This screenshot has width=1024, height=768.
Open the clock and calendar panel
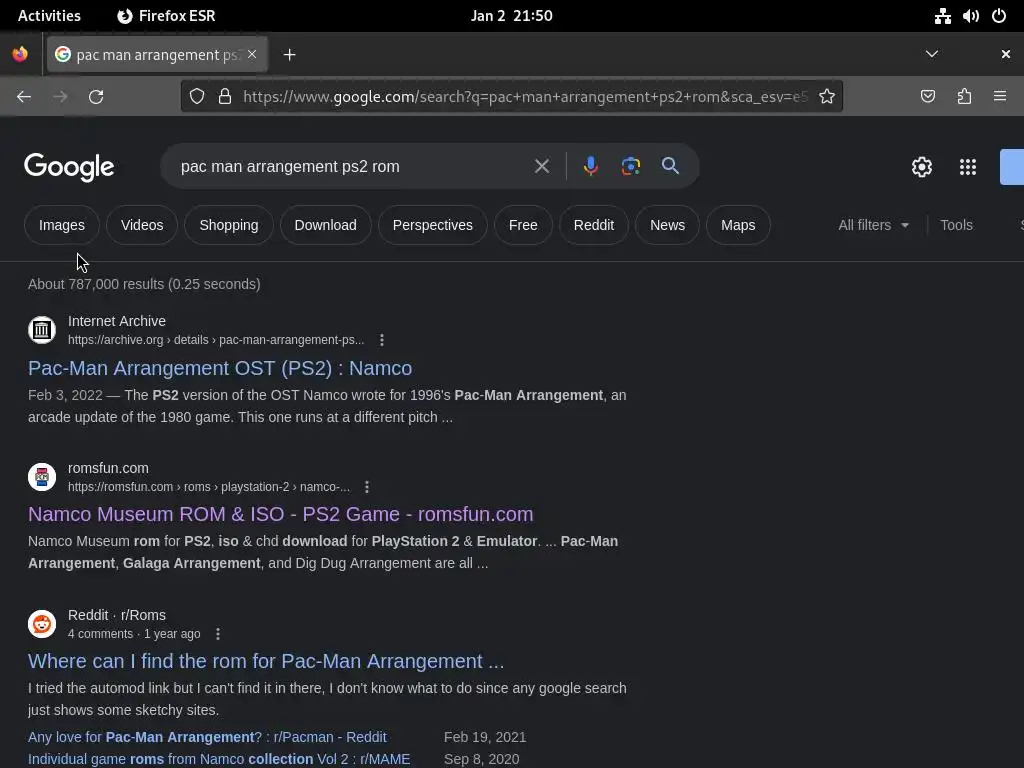[x=512, y=16]
